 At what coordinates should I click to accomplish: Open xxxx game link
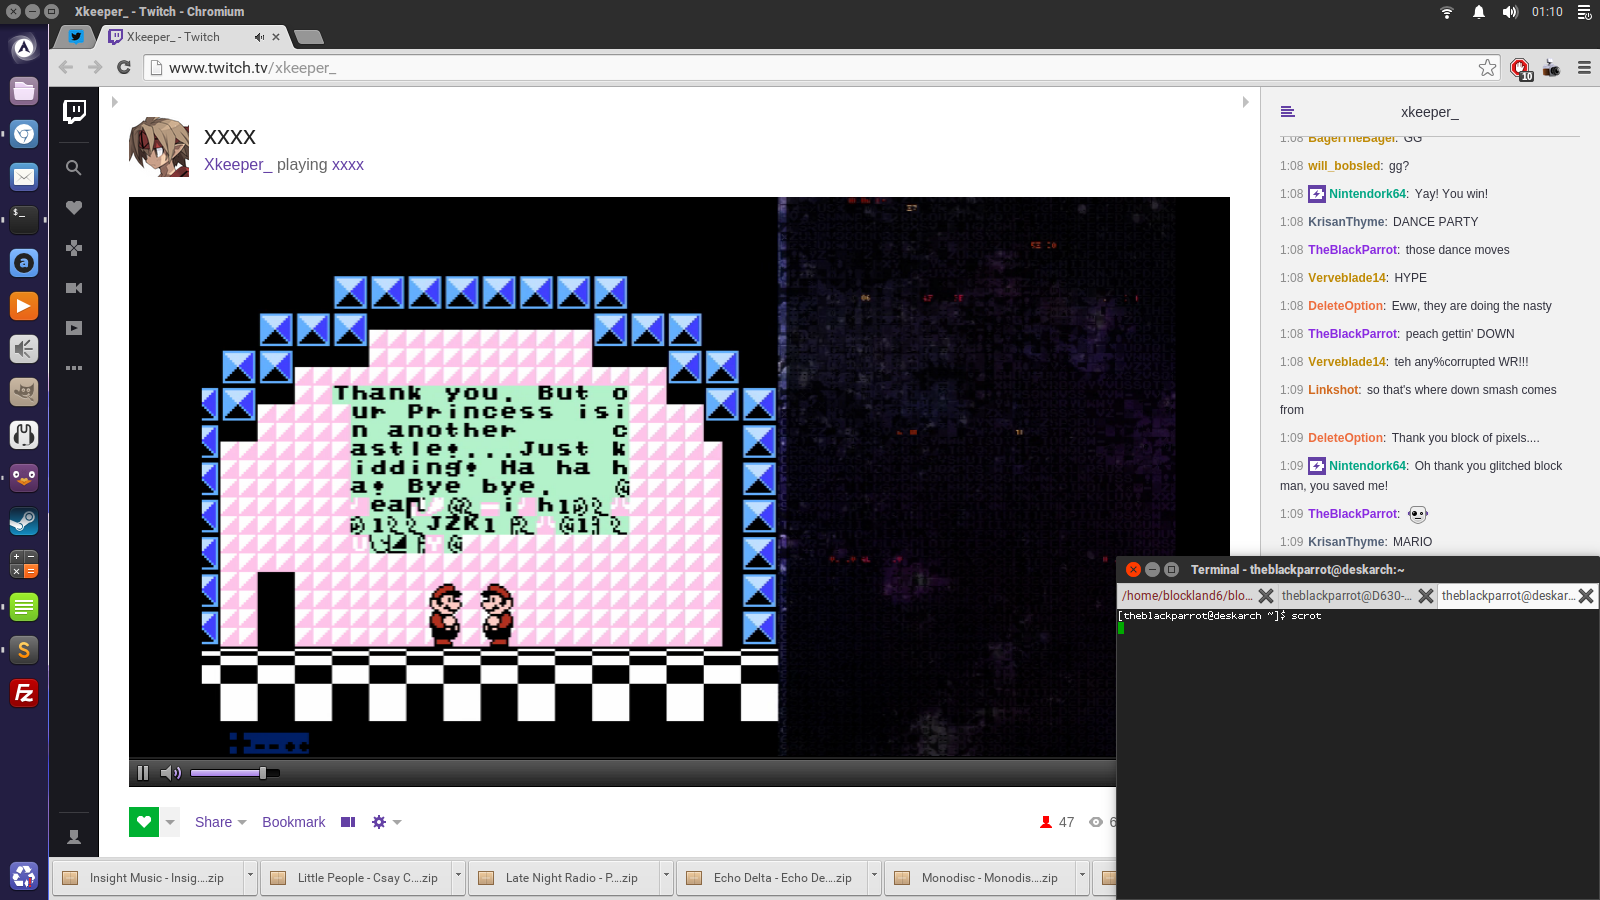pyautogui.click(x=348, y=164)
